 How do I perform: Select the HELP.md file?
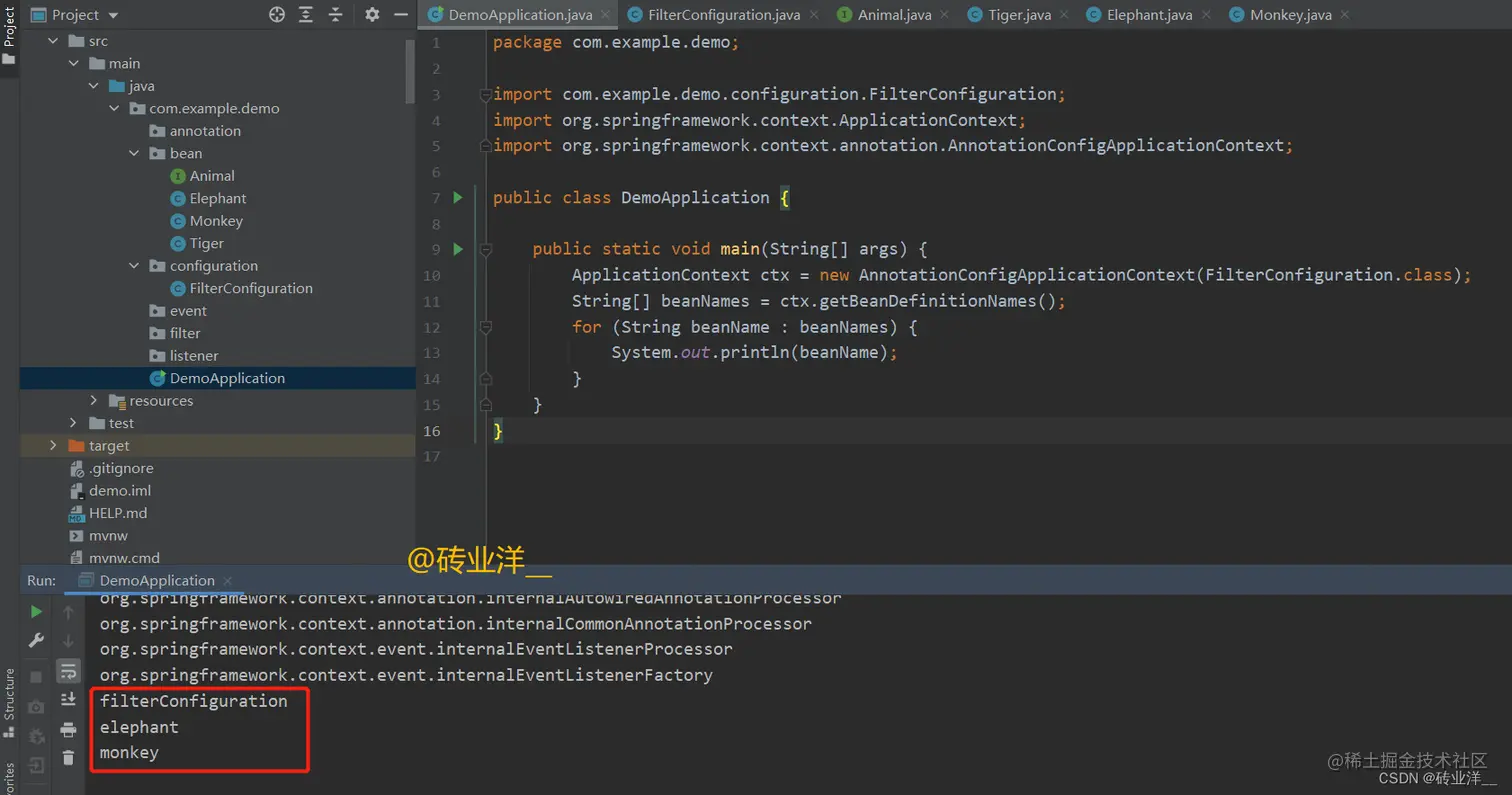[118, 513]
